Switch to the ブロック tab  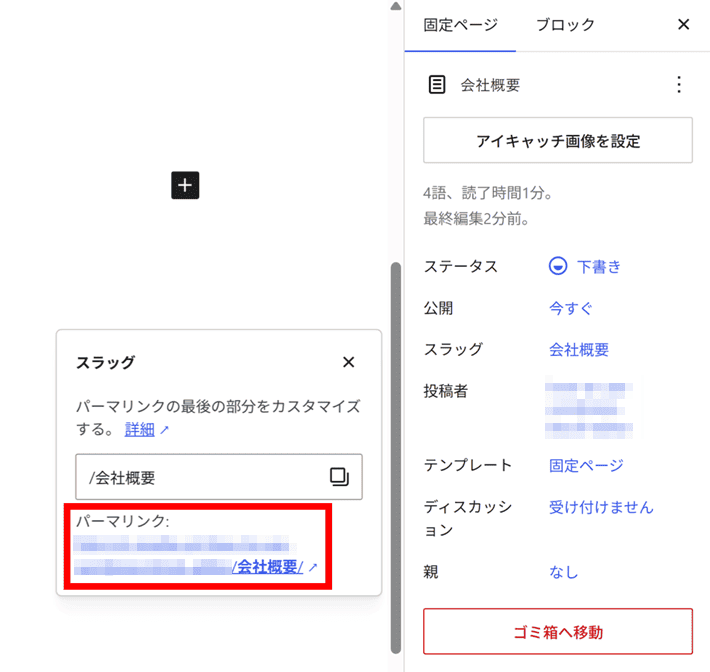565,25
